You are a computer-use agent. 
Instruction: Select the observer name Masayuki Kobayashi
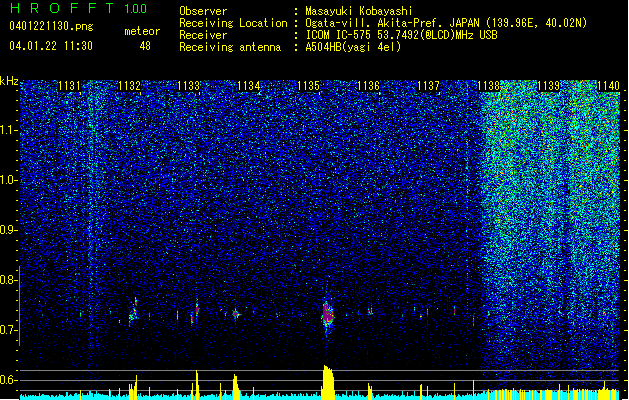358,11
